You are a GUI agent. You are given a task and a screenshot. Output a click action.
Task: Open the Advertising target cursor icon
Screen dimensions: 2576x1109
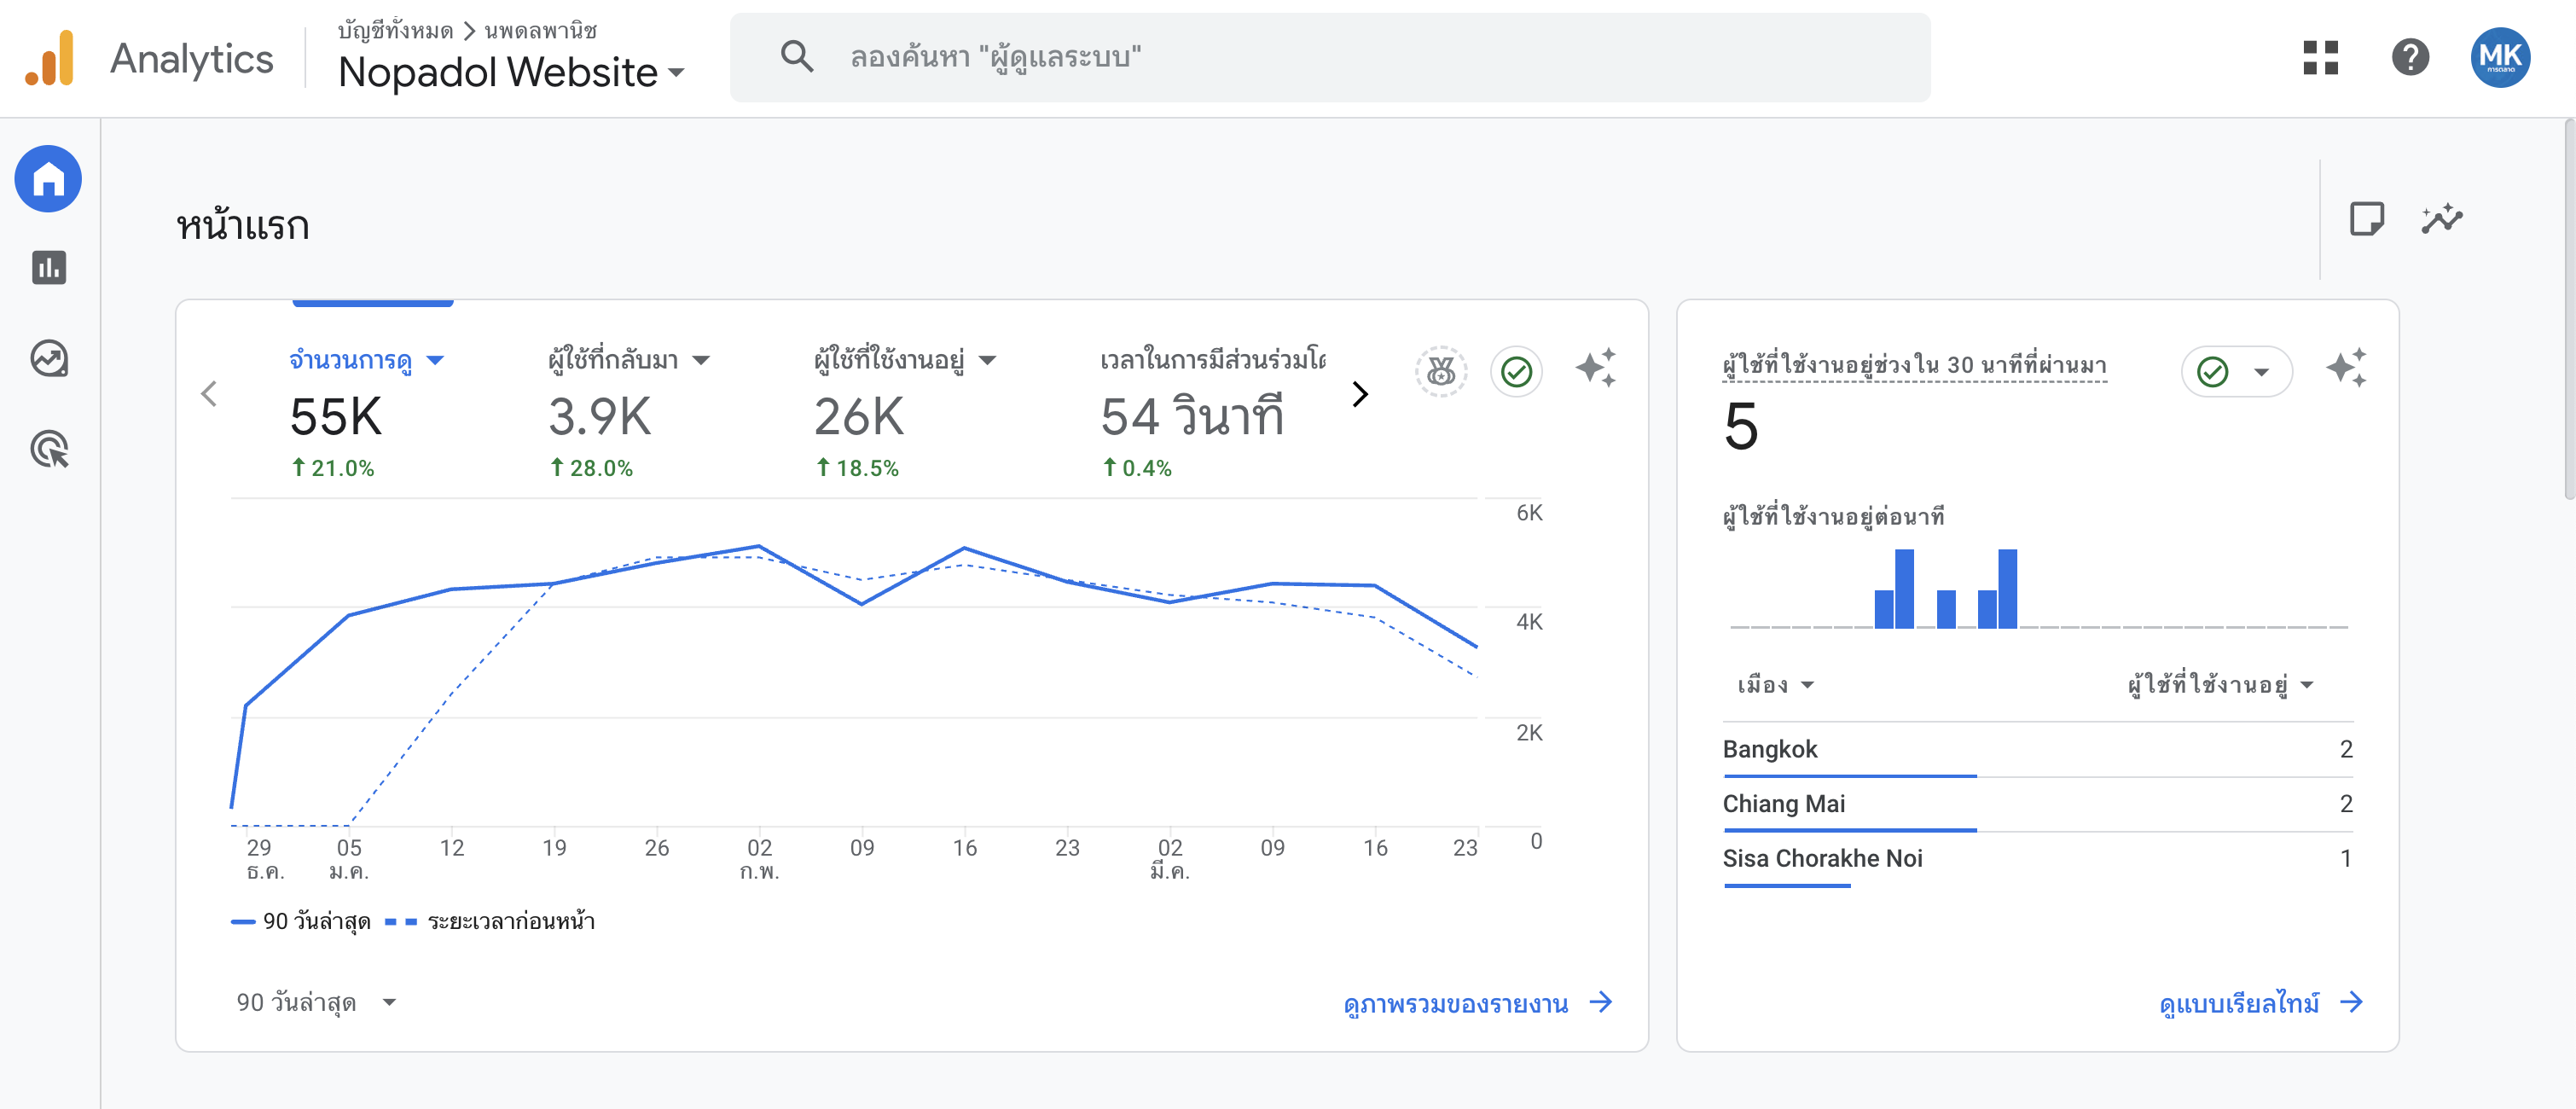pos(48,449)
